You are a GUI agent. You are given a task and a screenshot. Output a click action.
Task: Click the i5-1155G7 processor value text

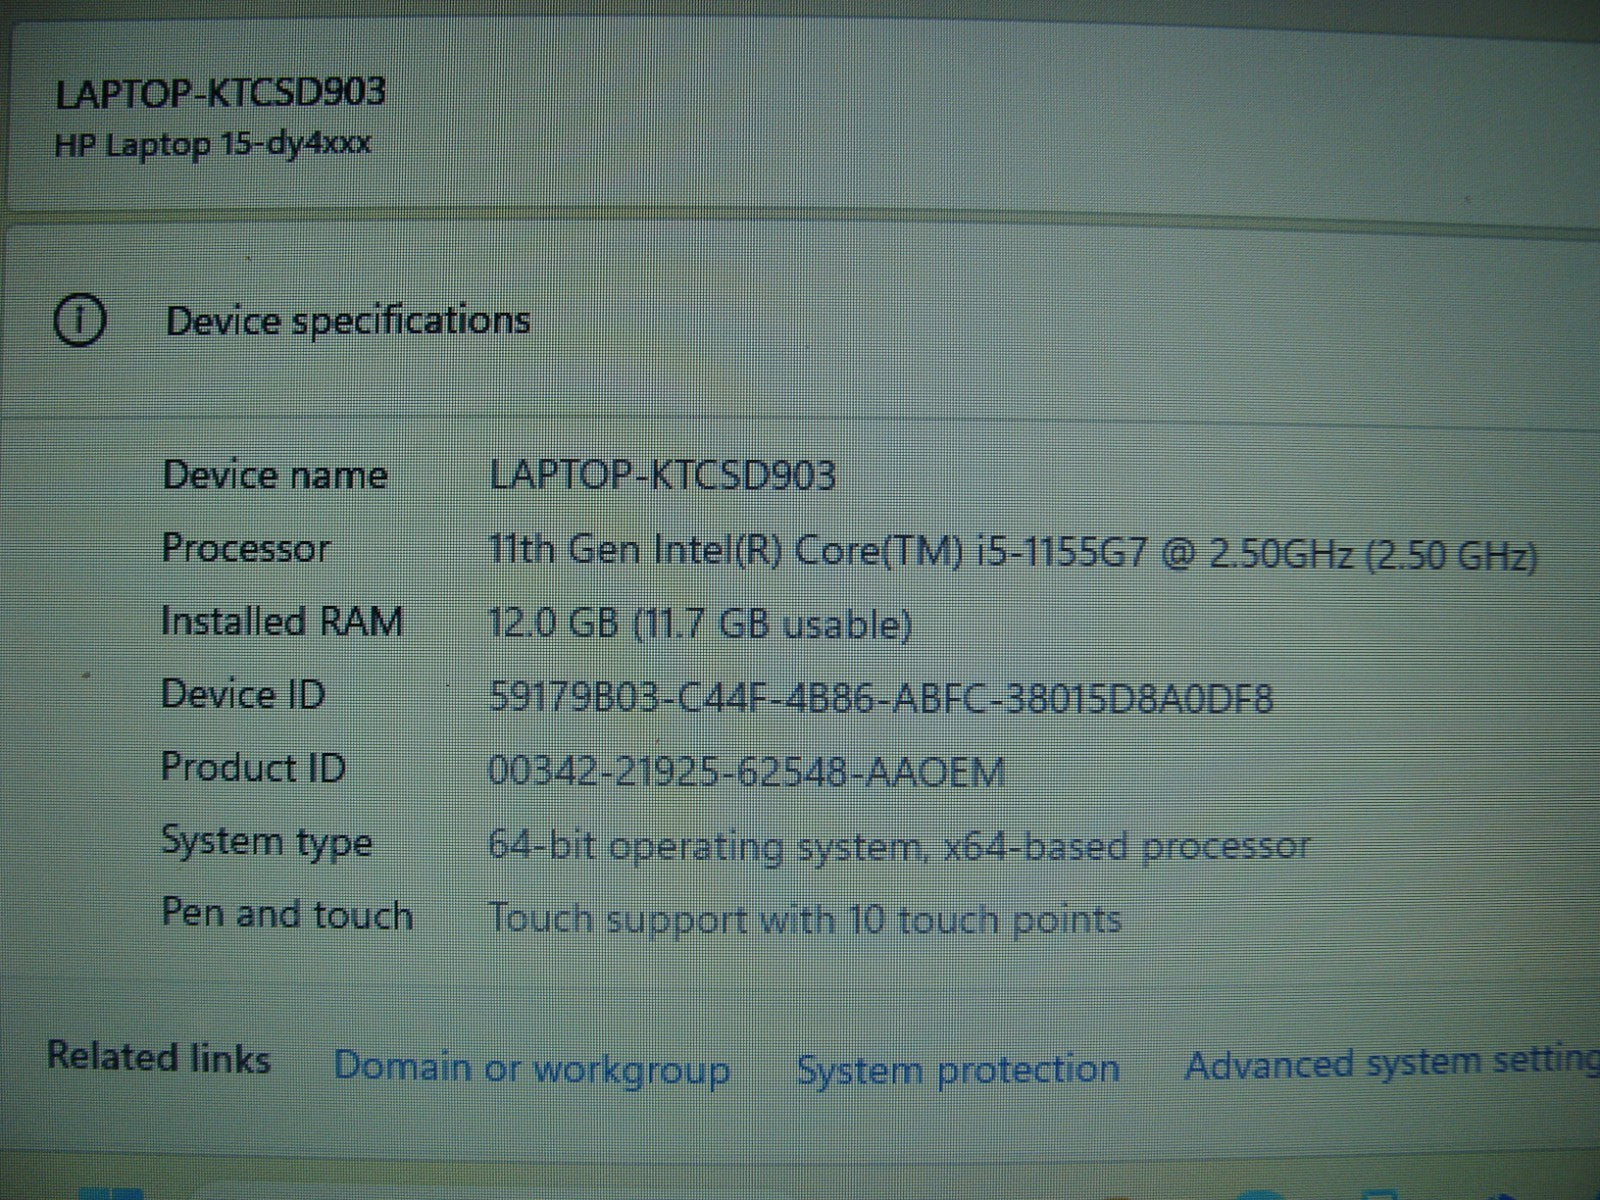[x=1011, y=552]
